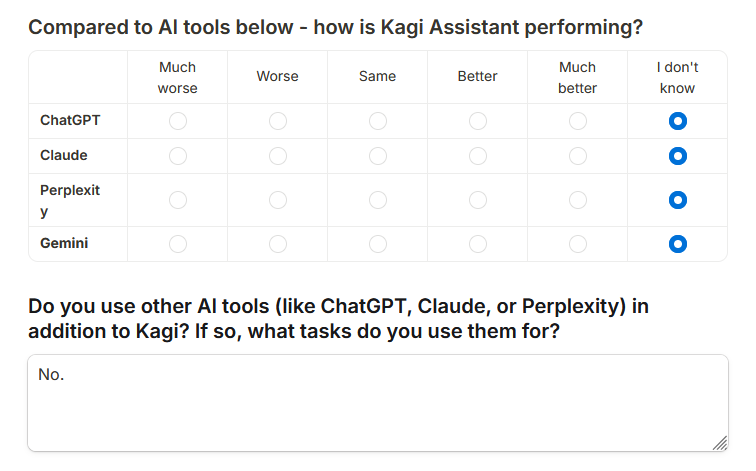Pick "Much better" for ChatGPT
This screenshot has height=471, width=756.
click(x=578, y=121)
